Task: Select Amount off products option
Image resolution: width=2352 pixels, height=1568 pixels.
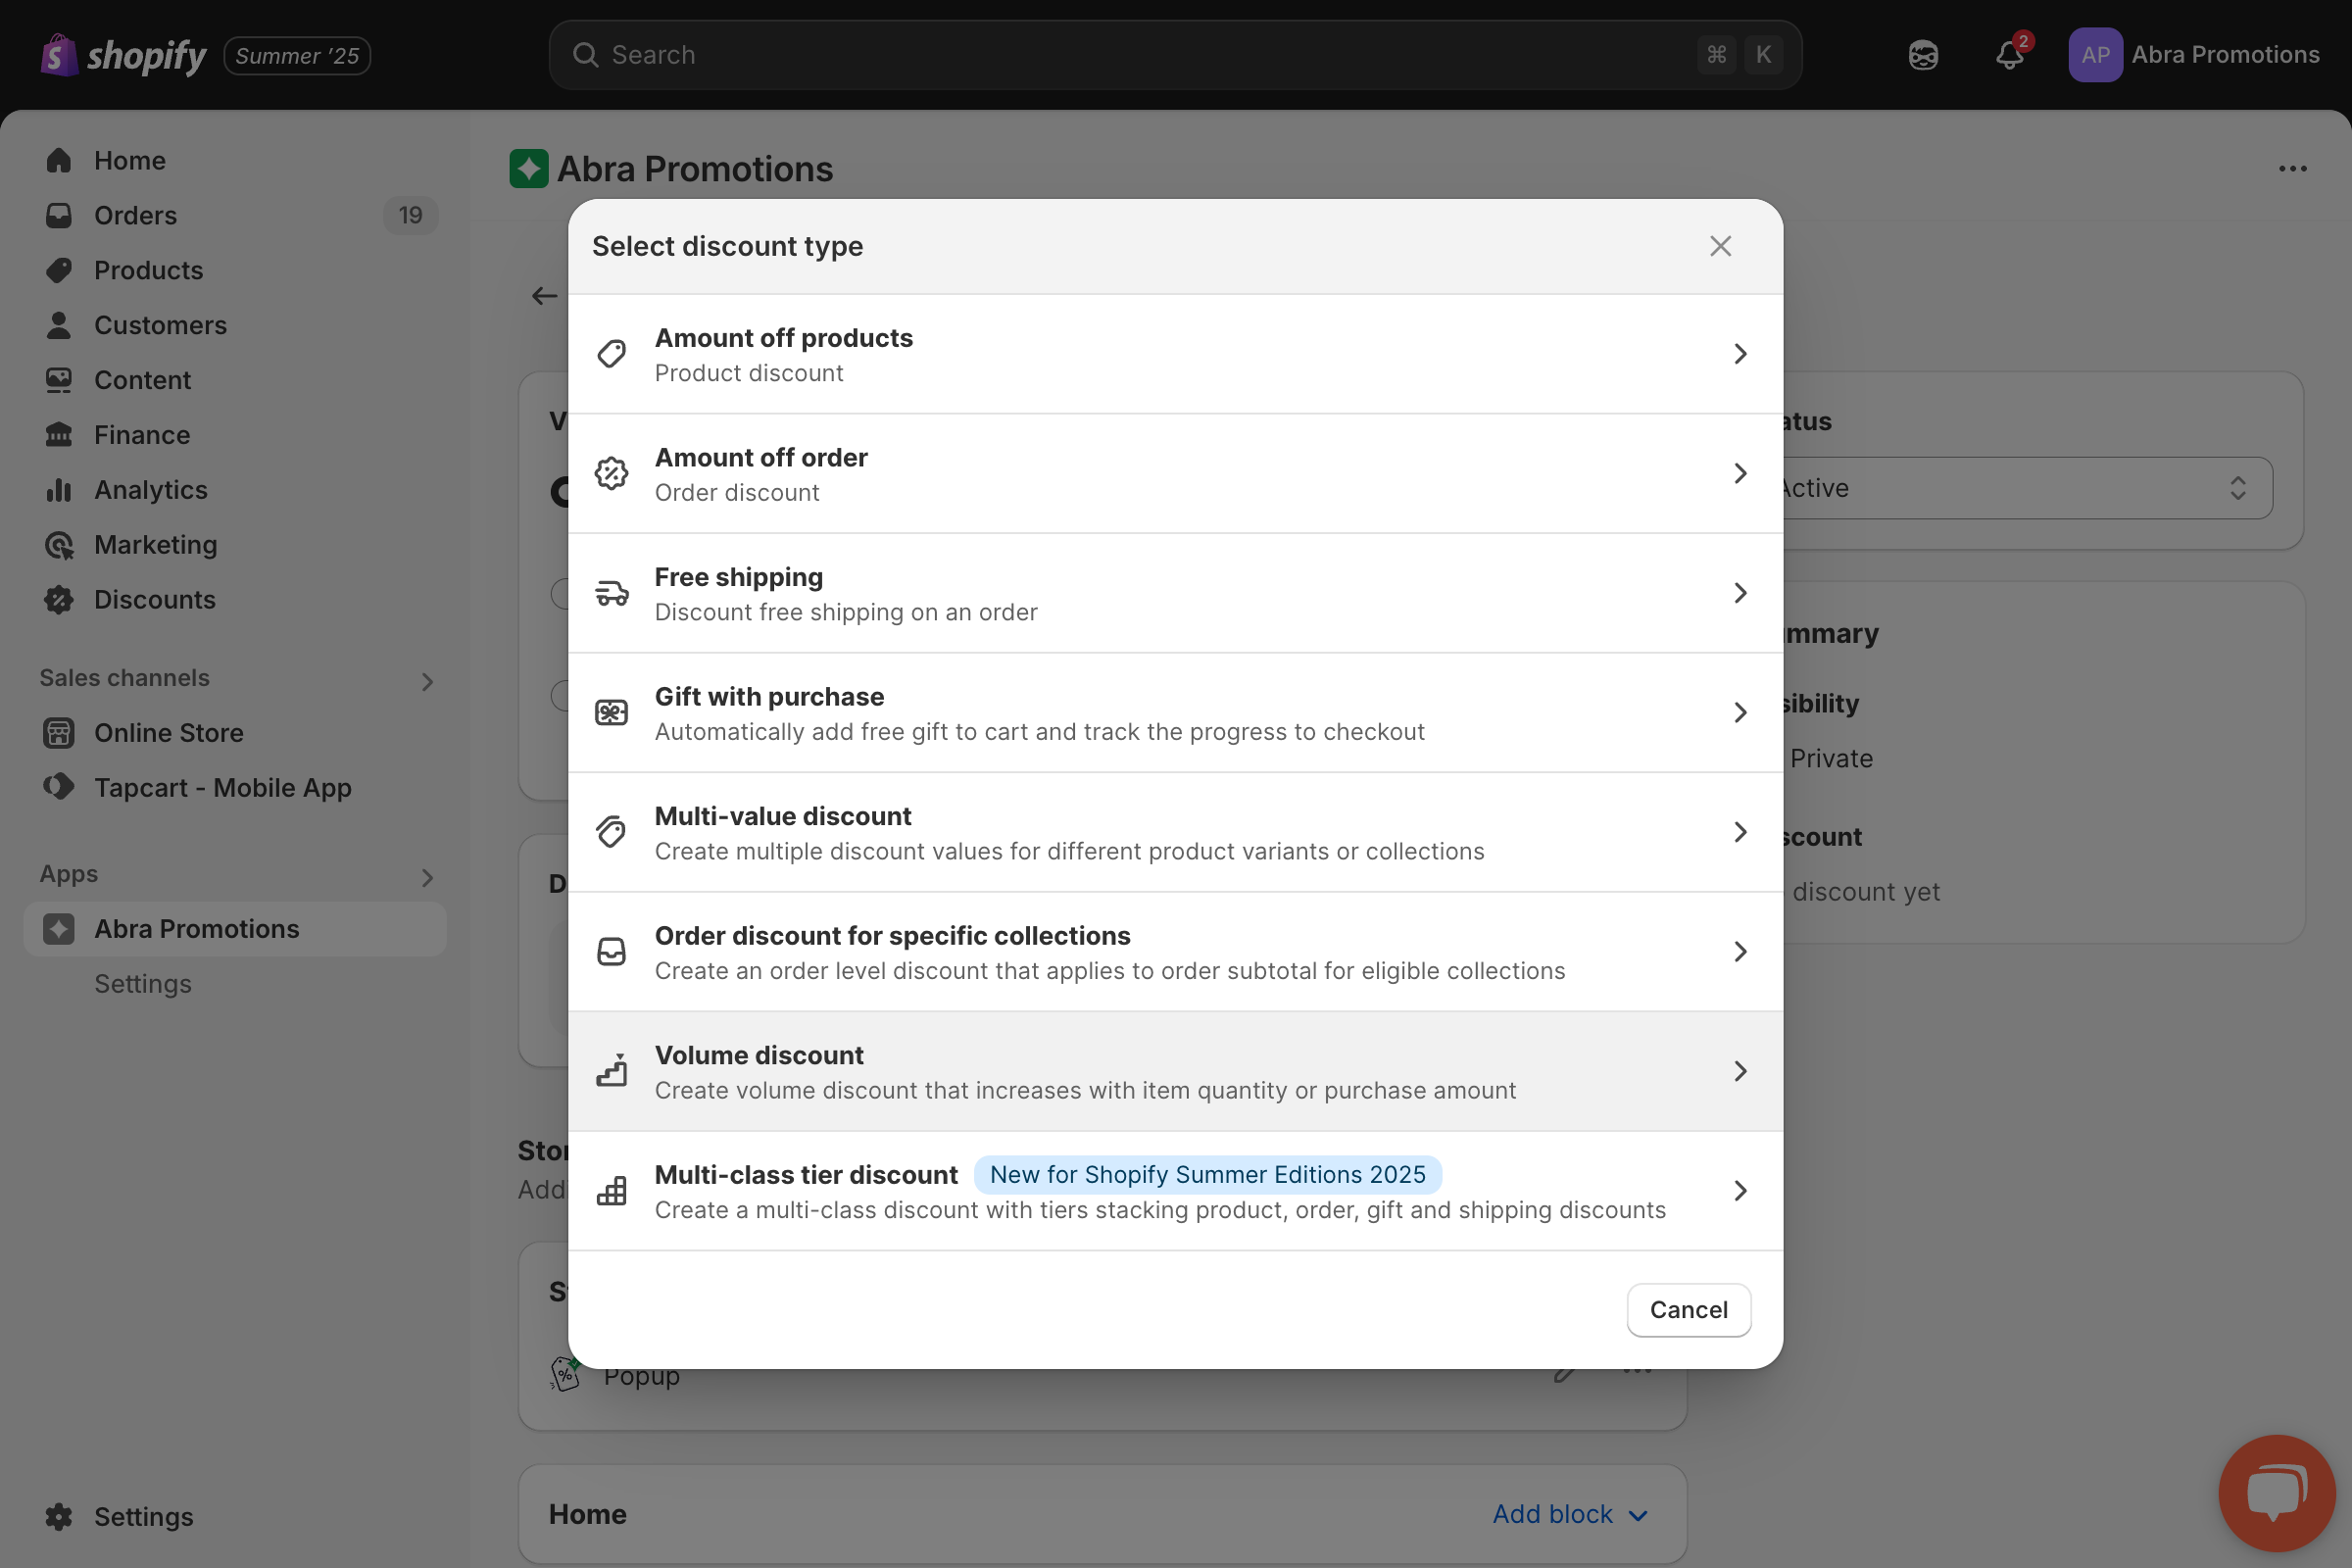Action: (x=1175, y=354)
